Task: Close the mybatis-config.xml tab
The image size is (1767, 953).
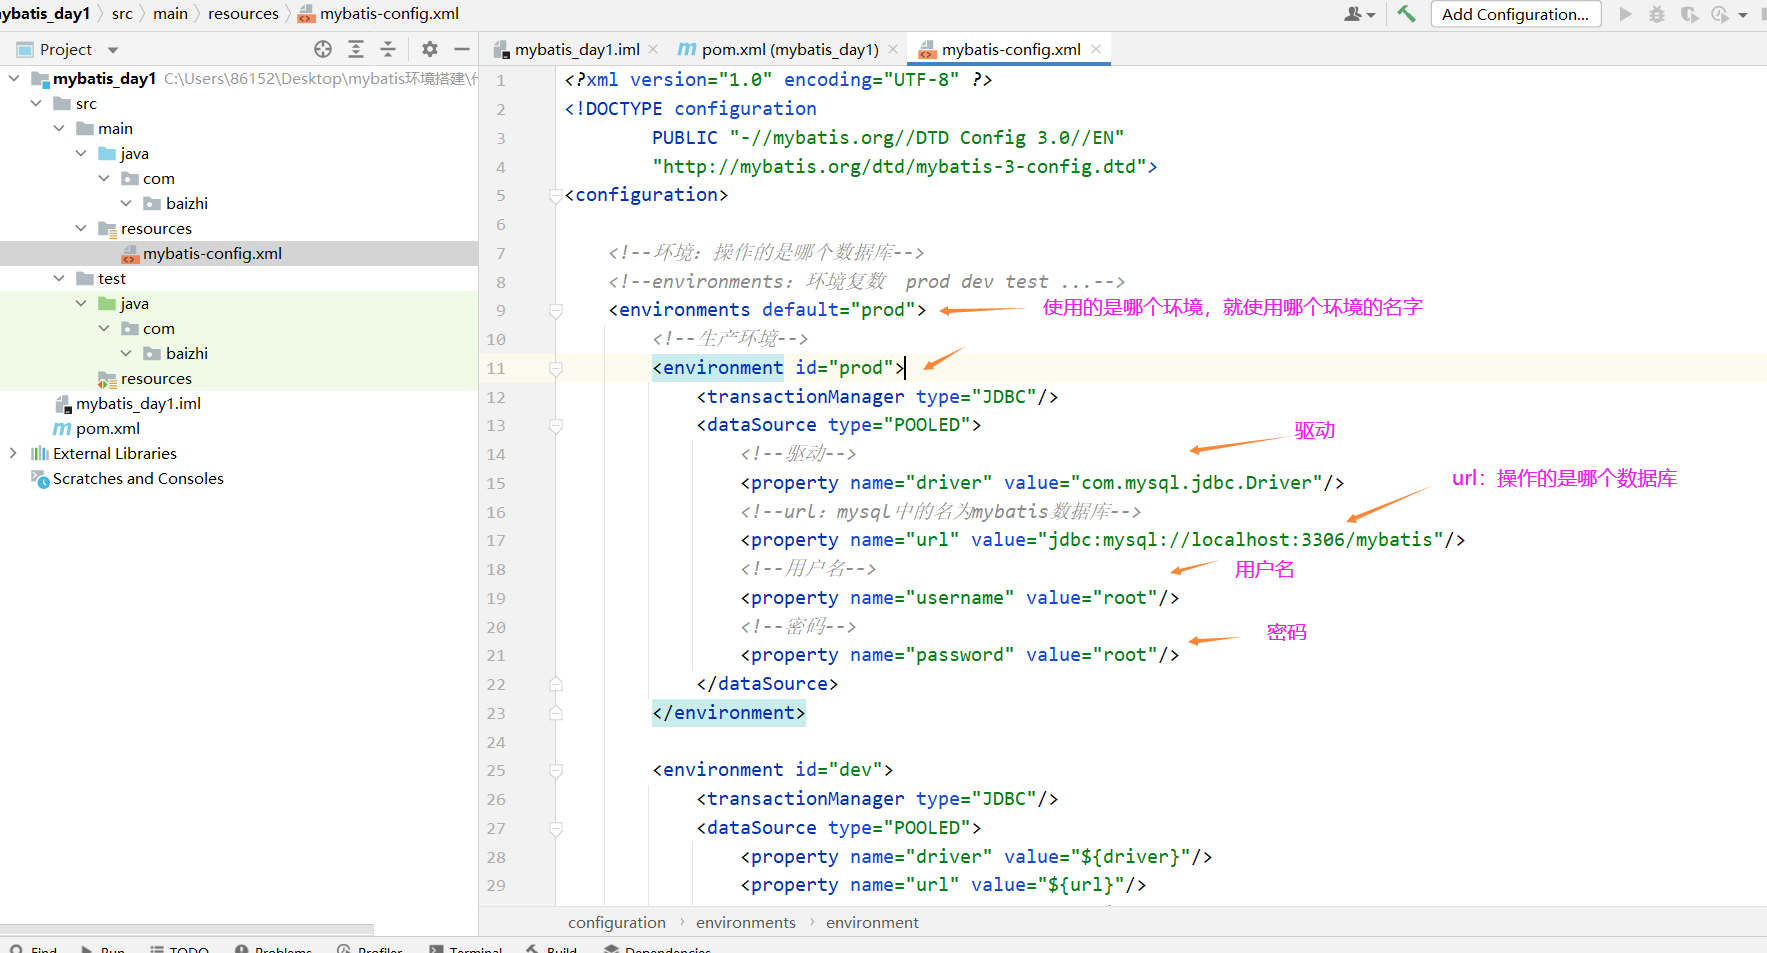Action: click(x=1096, y=49)
